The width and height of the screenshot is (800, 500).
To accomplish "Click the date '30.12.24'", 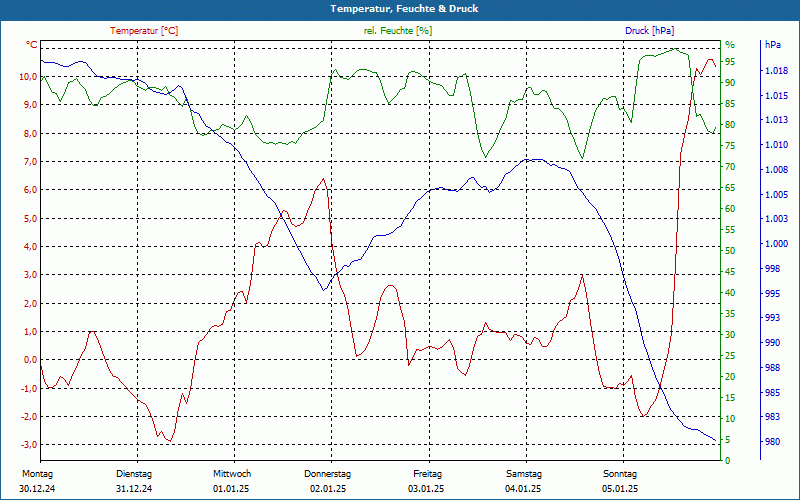I will pos(37,489).
